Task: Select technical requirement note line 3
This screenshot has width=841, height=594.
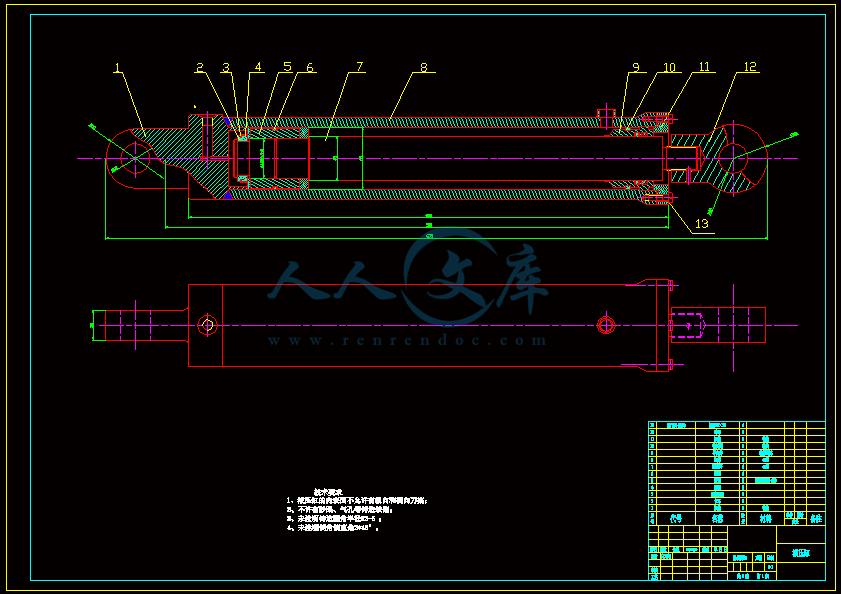Action: [334, 519]
